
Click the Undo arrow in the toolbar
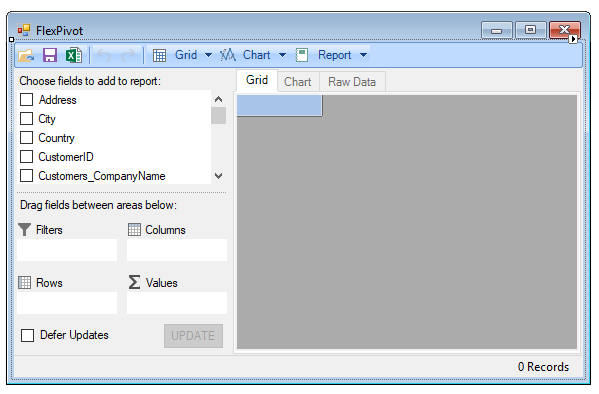click(x=104, y=55)
